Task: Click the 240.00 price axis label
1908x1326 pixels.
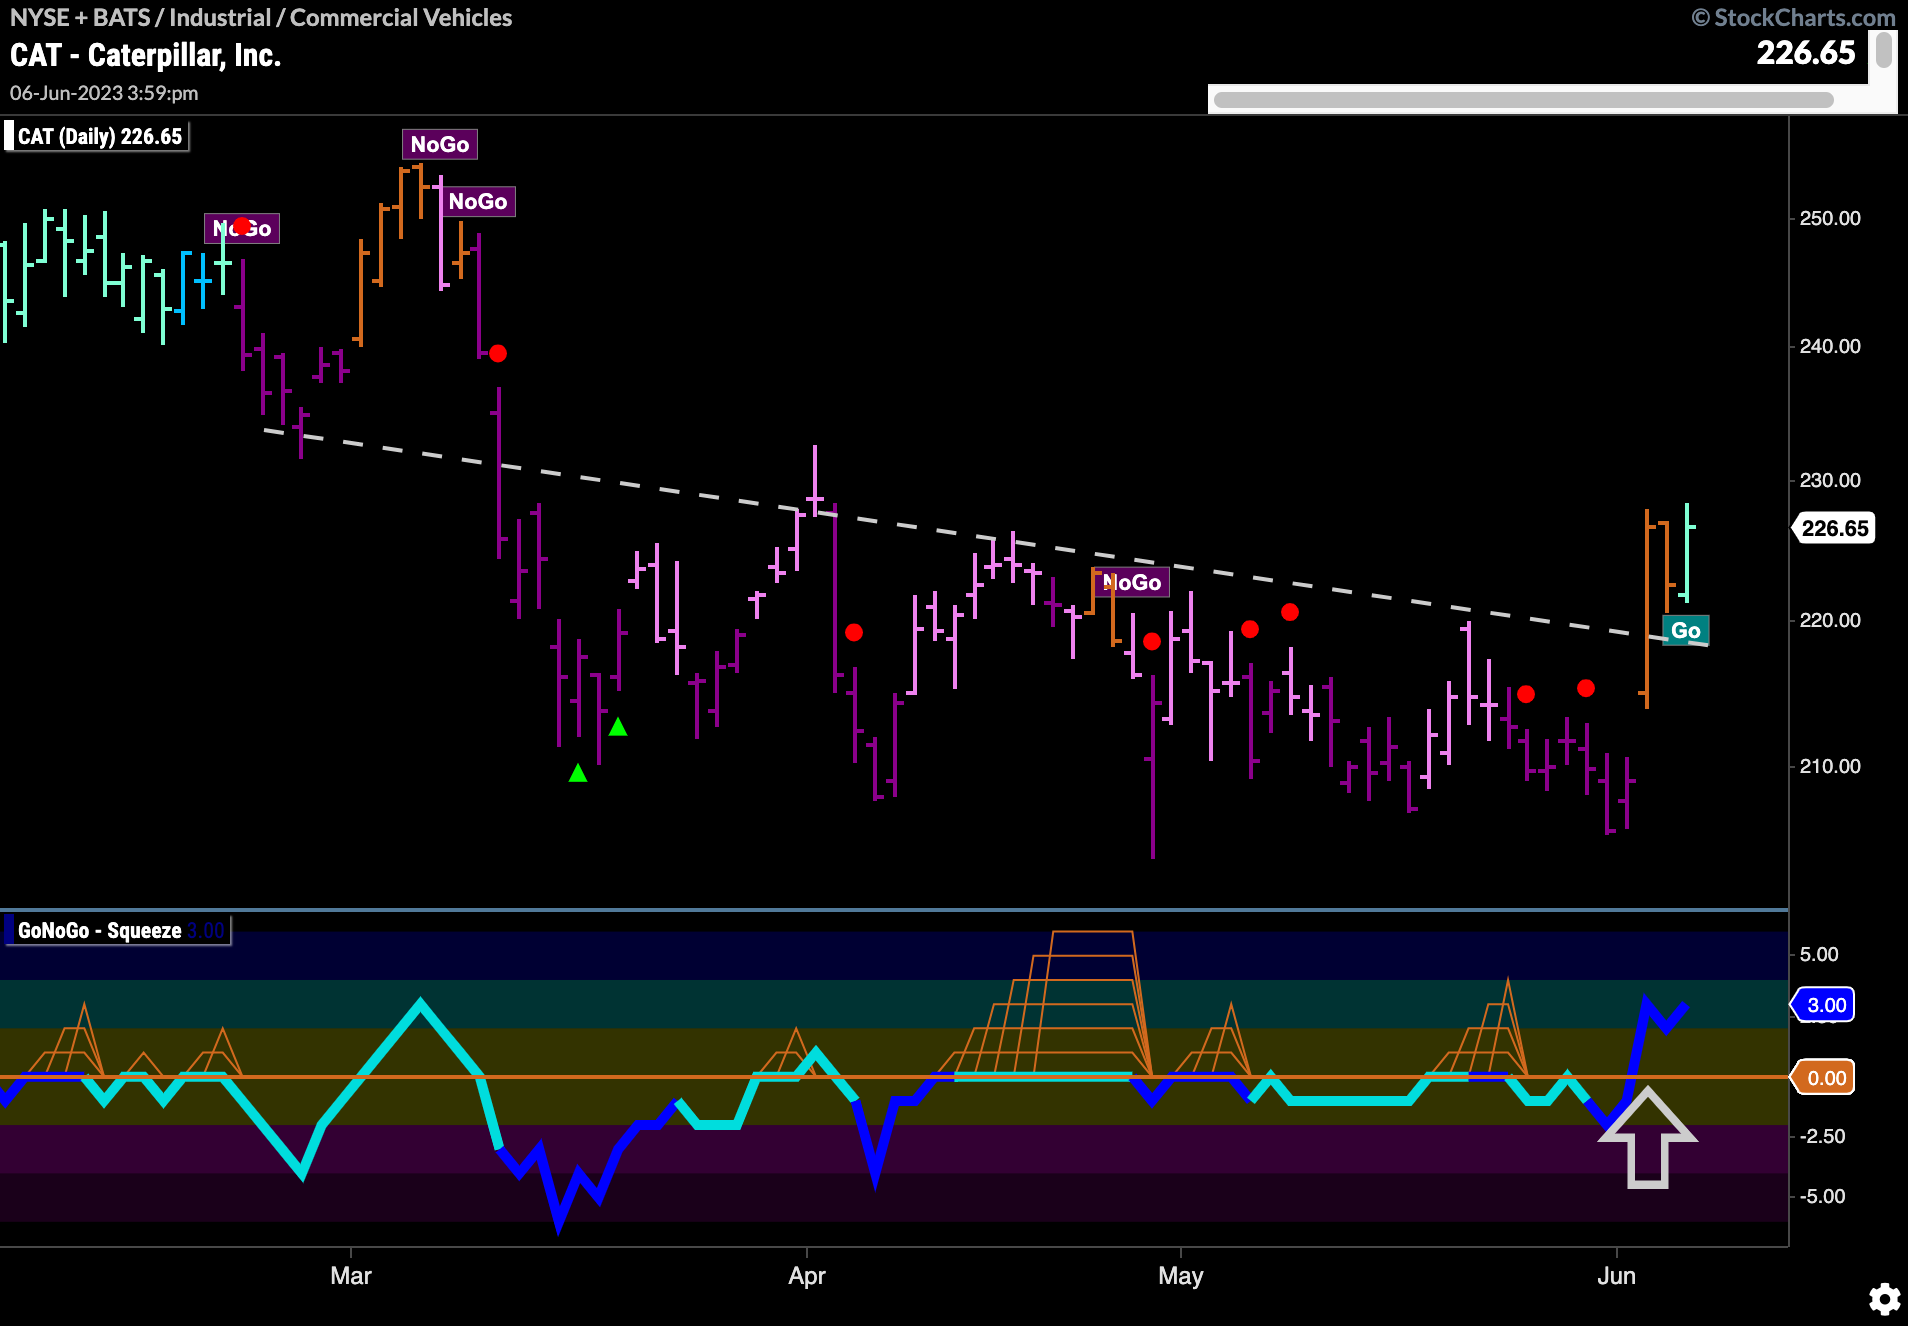Action: click(x=1830, y=346)
